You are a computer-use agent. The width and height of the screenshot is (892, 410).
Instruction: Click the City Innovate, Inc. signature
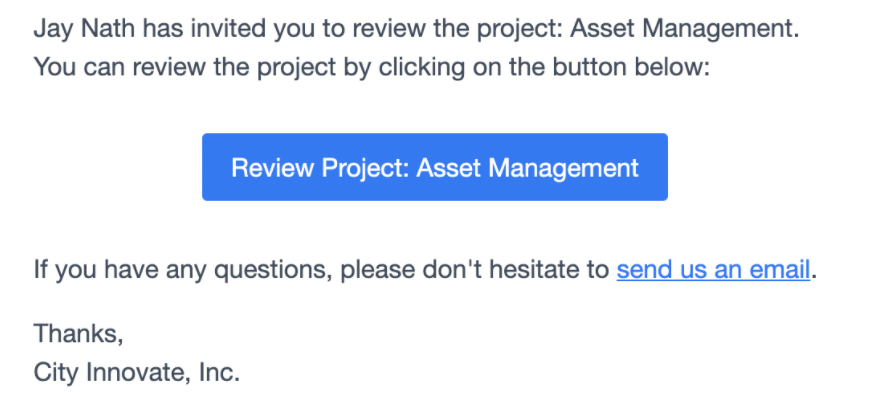(x=137, y=372)
